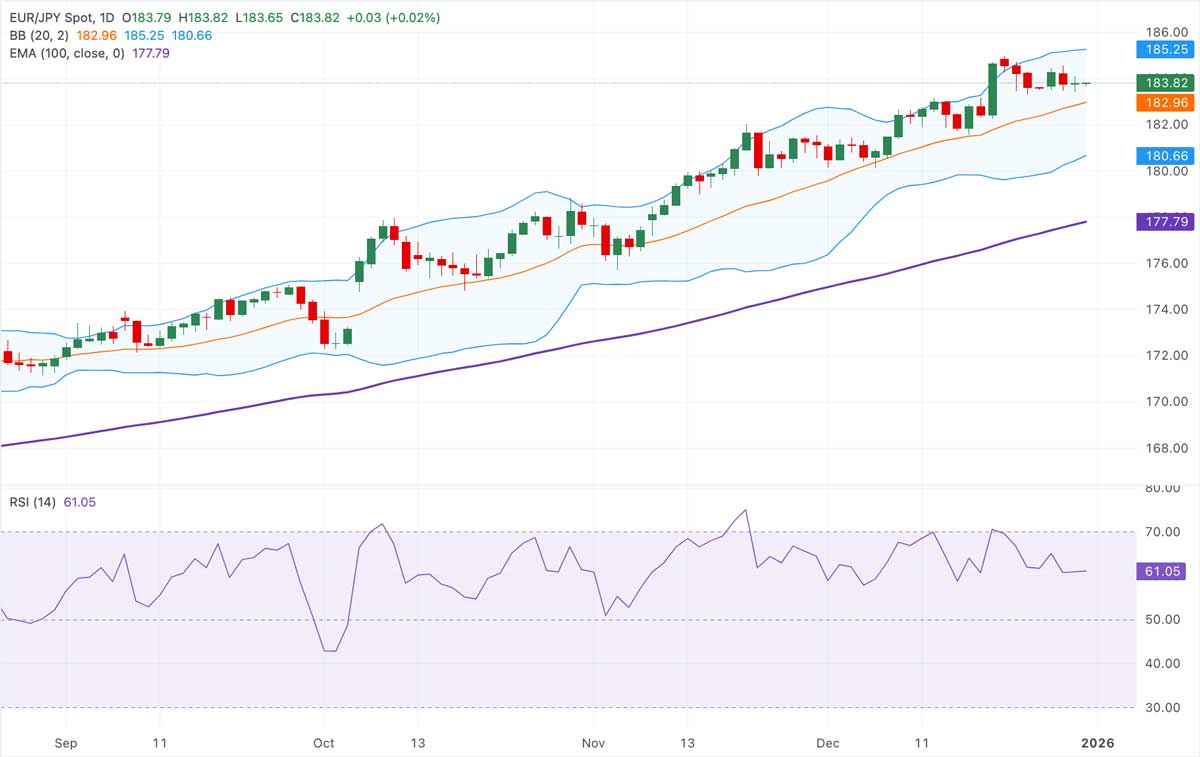The image size is (1200, 757).
Task: Click the Sep label on time axis
Action: [66, 743]
